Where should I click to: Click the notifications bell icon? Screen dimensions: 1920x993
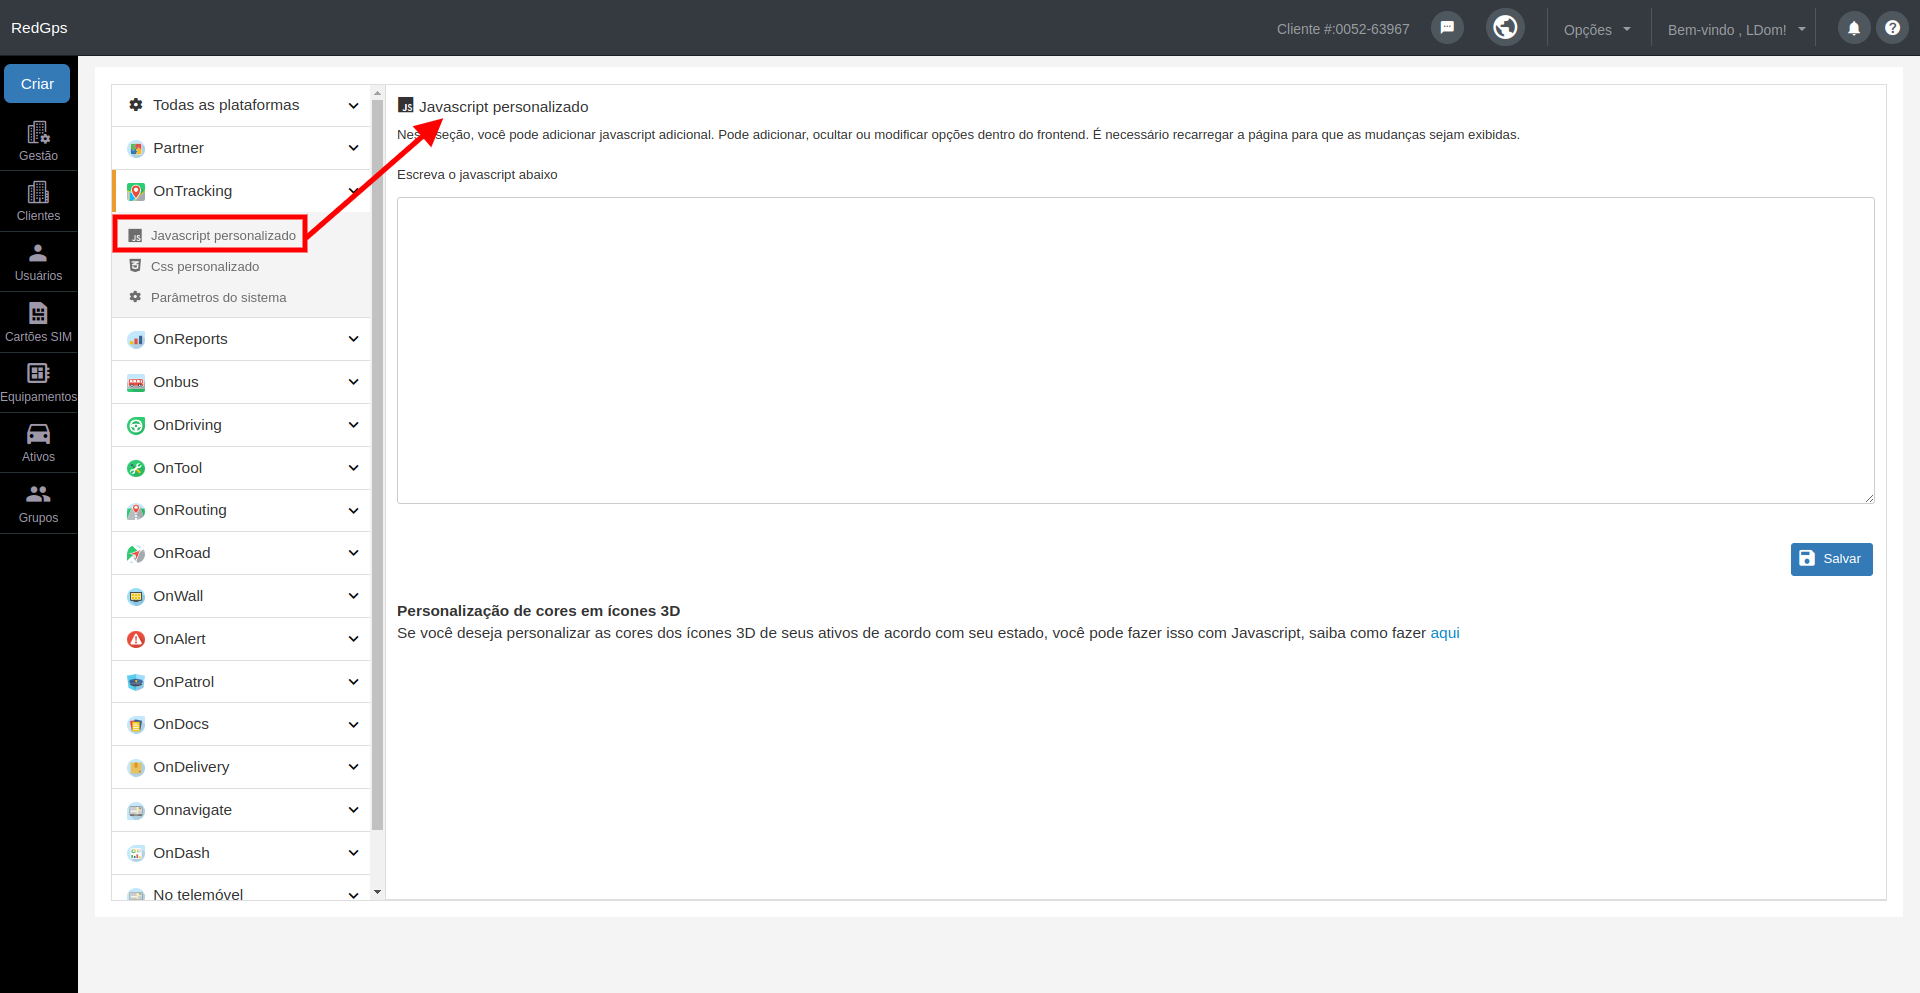tap(1853, 28)
